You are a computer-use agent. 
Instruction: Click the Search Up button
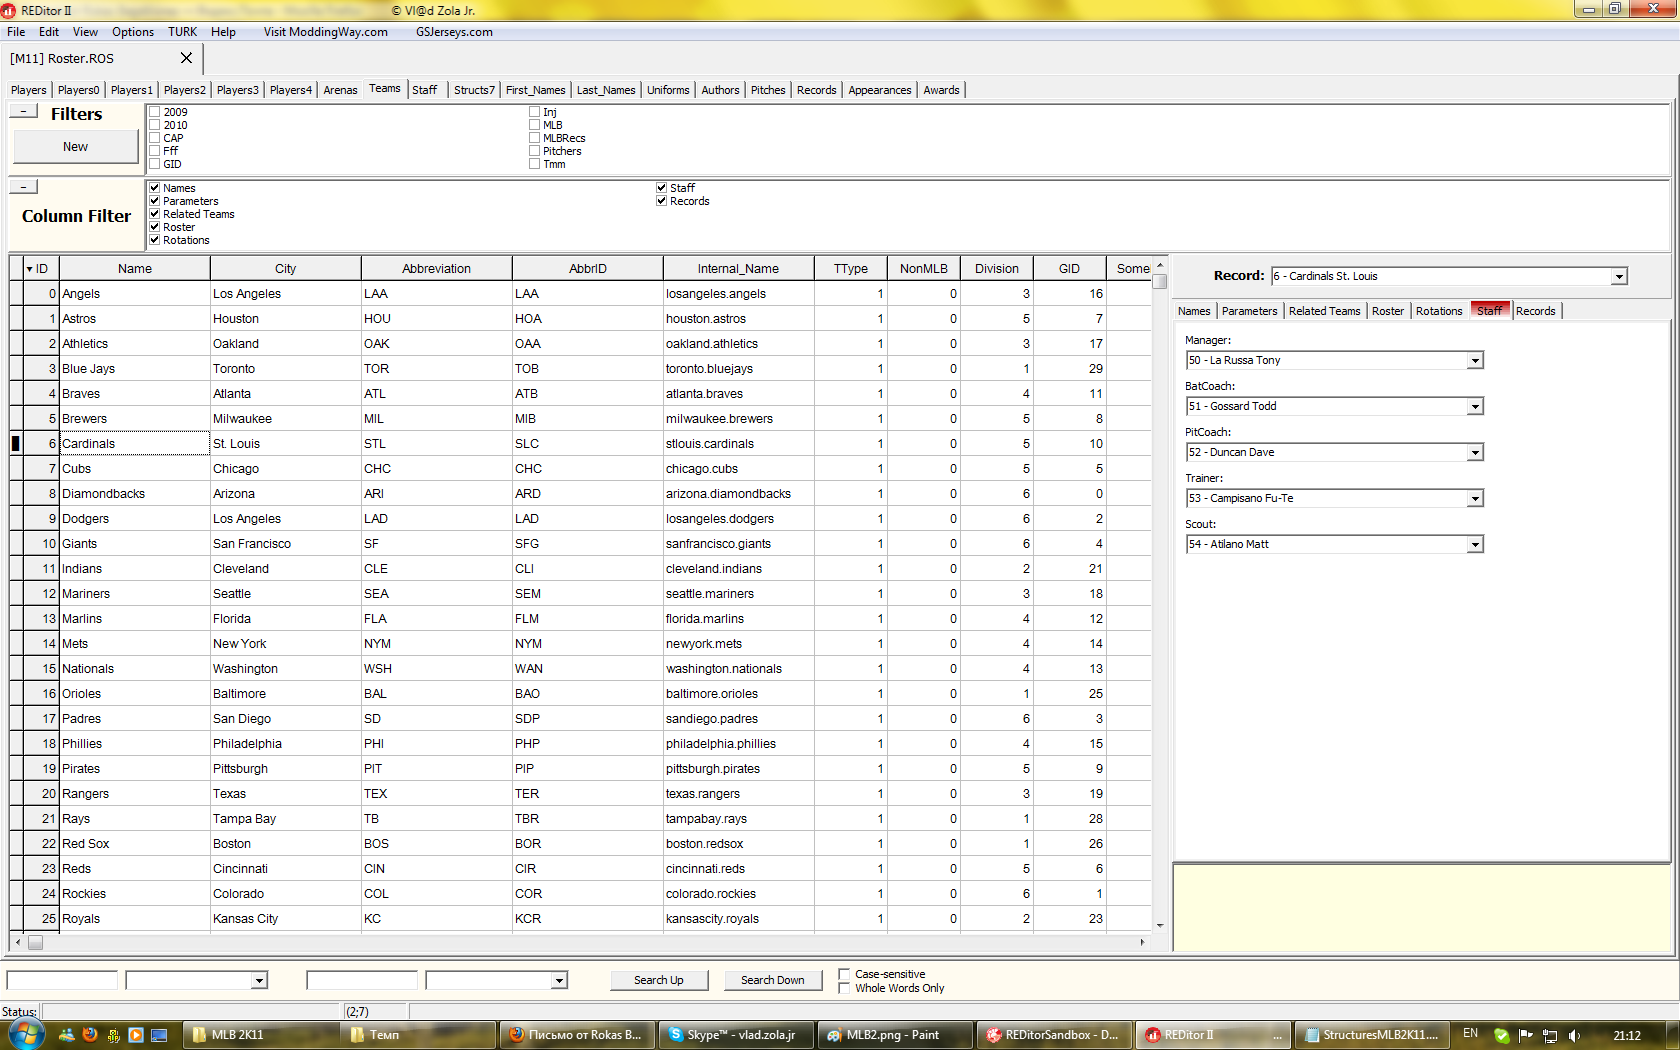(x=659, y=980)
